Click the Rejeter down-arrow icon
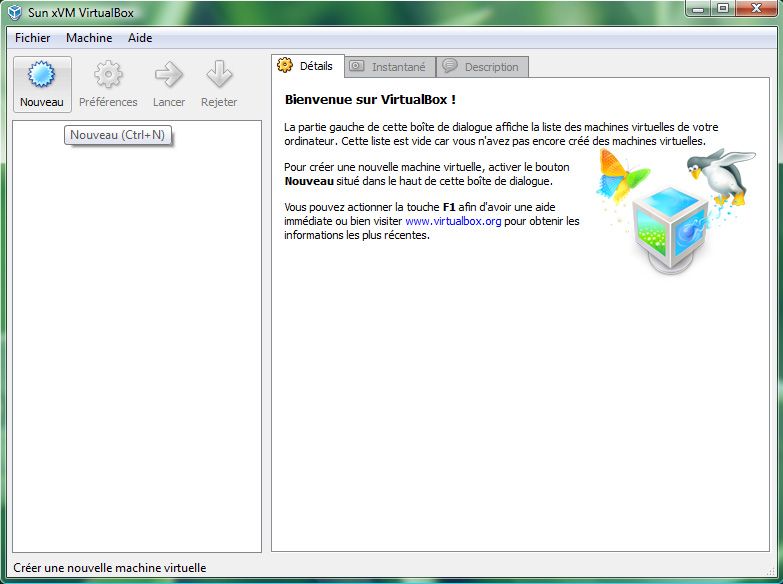This screenshot has width=783, height=584. click(x=219, y=74)
